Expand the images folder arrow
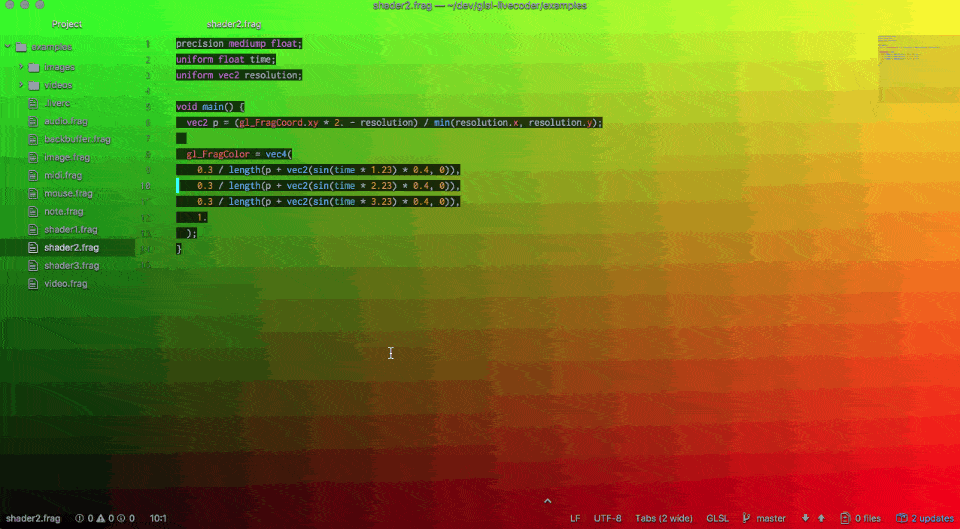This screenshot has width=960, height=529. click(21, 67)
